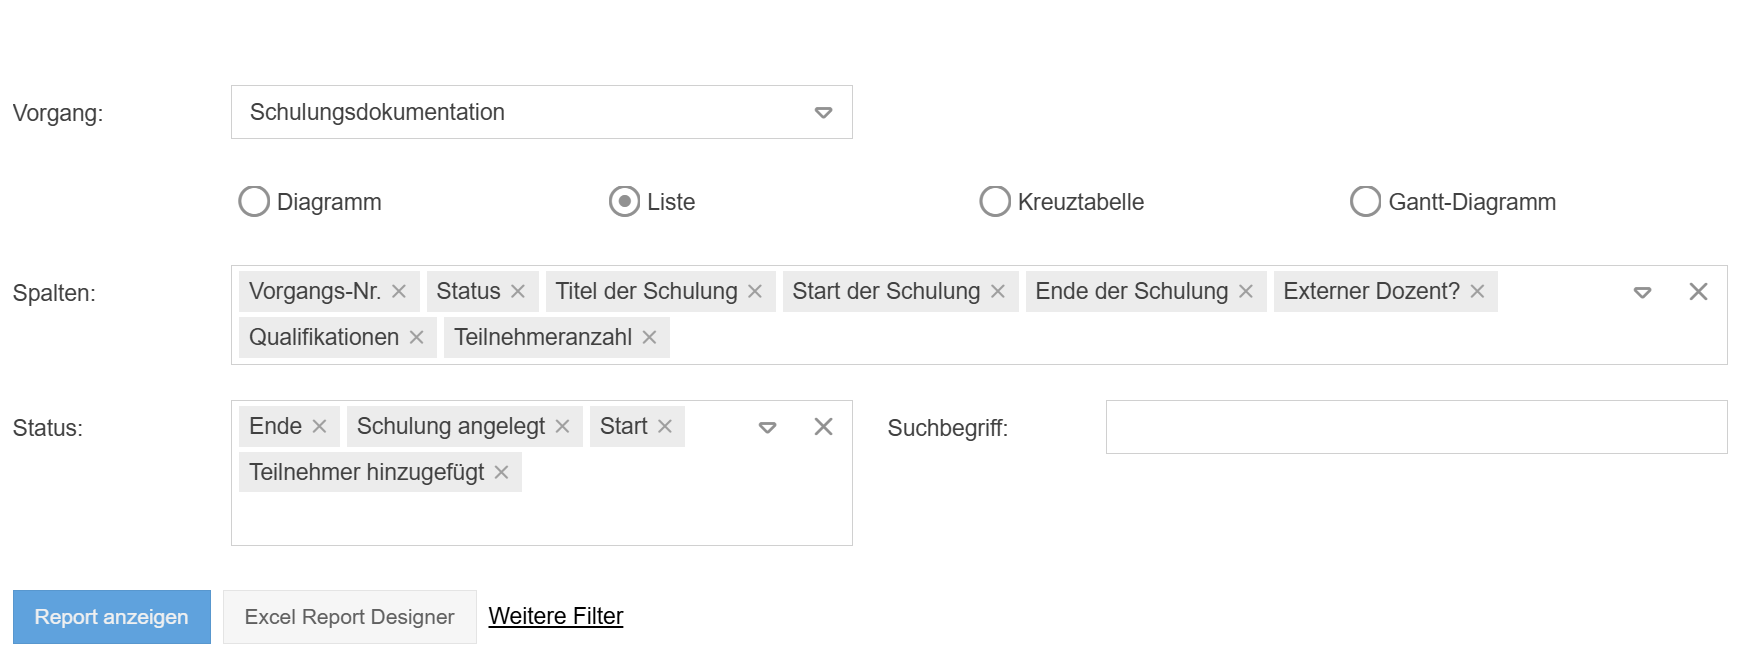The height and width of the screenshot is (659, 1744).
Task: Remove Teilnehmeranzahl column tag
Action: pos(649,337)
